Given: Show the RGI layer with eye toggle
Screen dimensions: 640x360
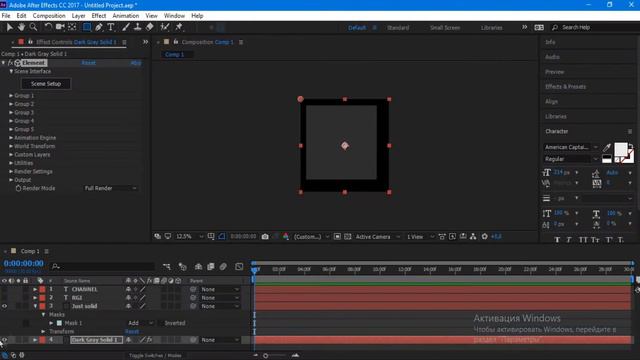Looking at the screenshot, I should [4, 298].
